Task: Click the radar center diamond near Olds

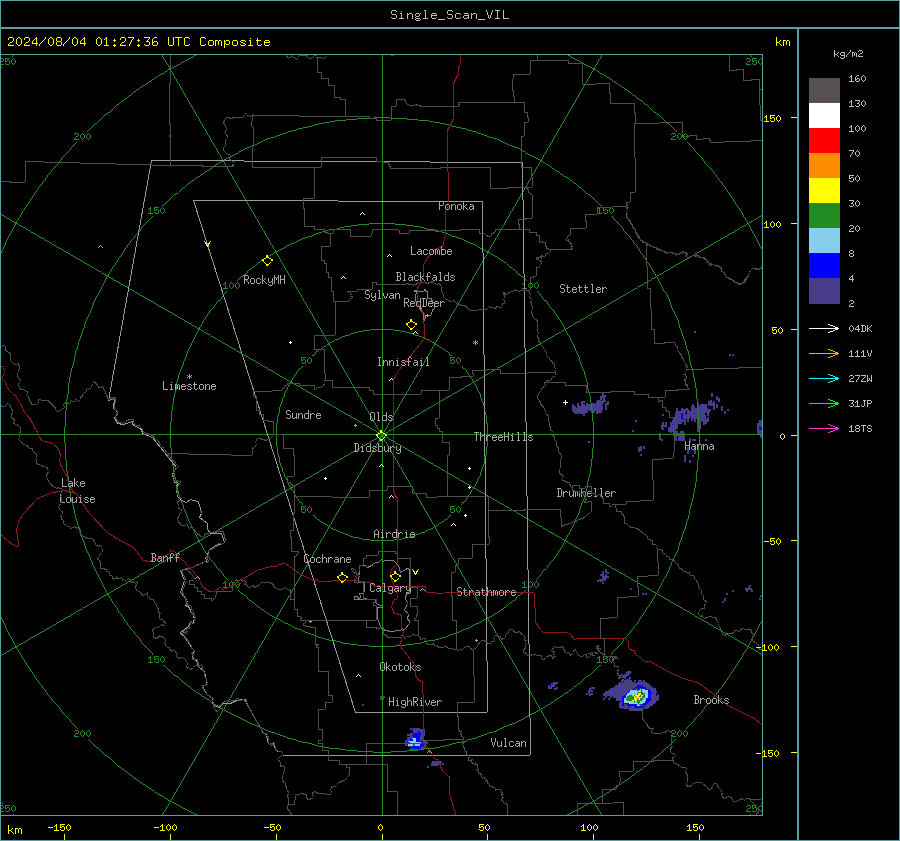Action: pyautogui.click(x=381, y=436)
